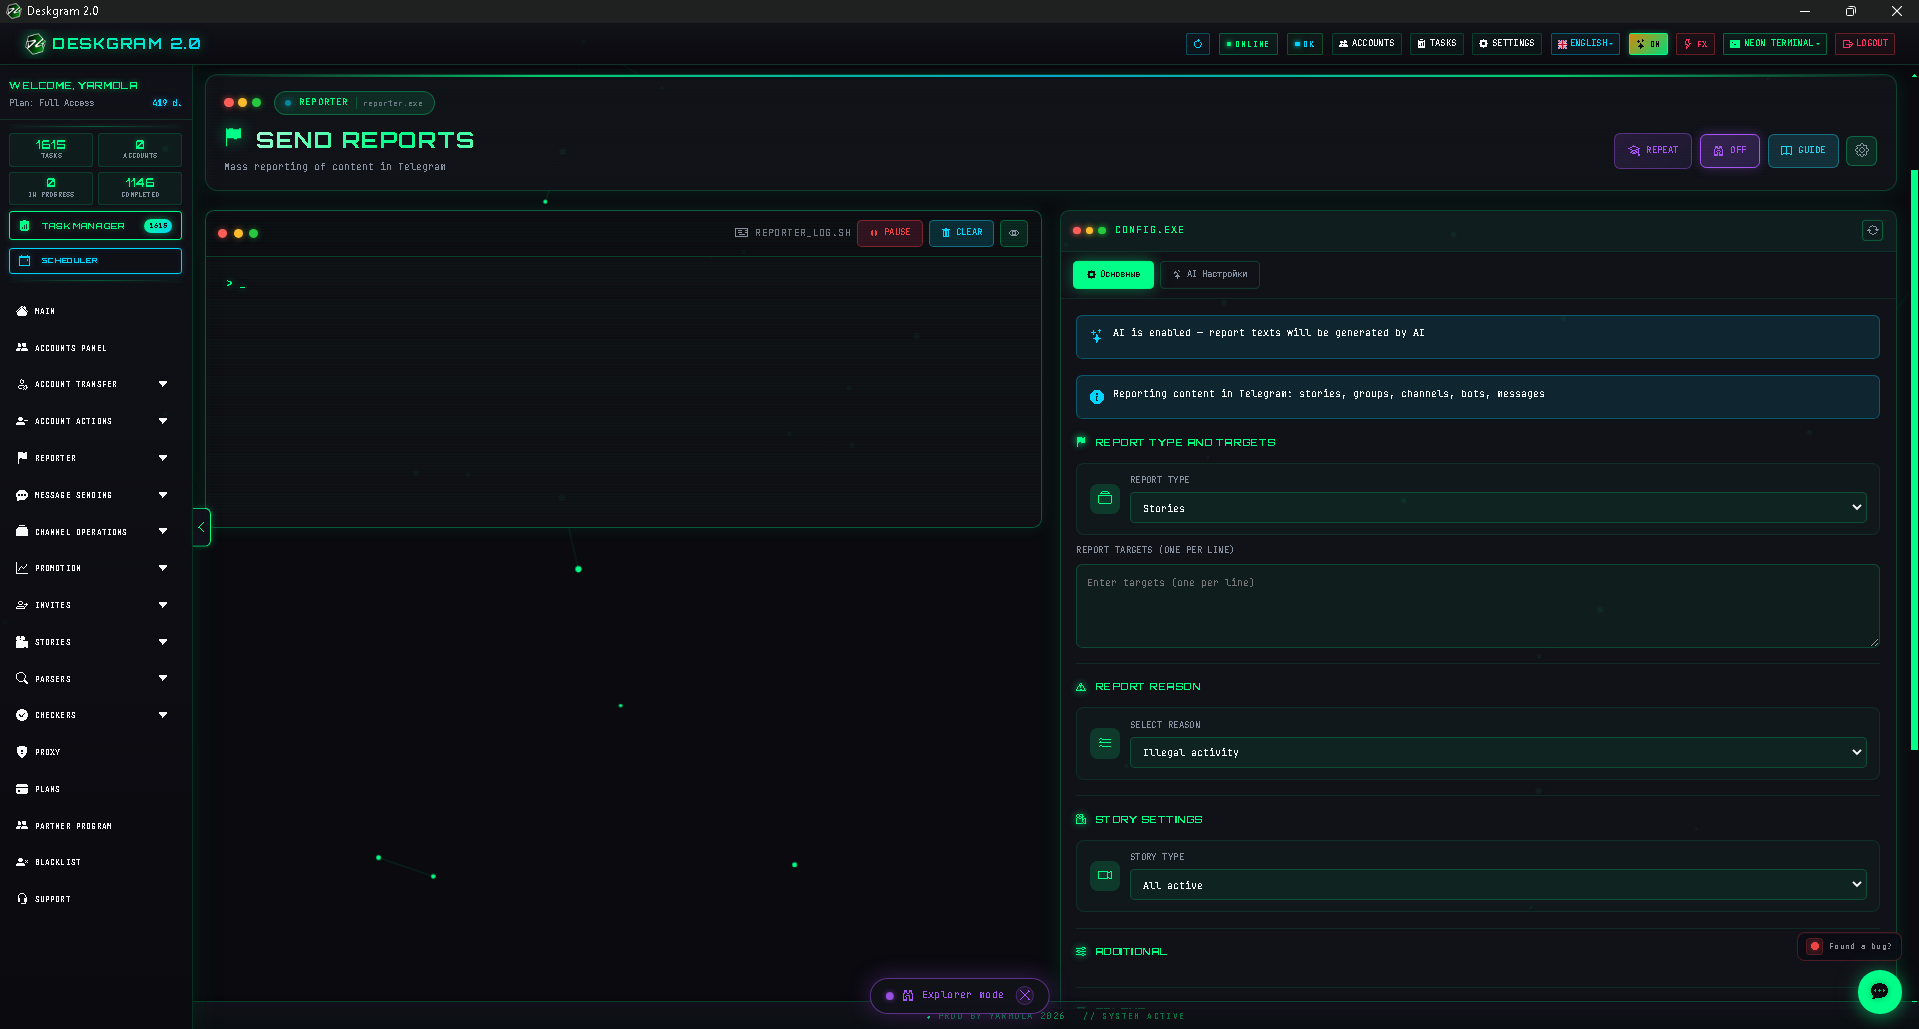The width and height of the screenshot is (1919, 1029).
Task: Open Main from the sidebar
Action: pyautogui.click(x=96, y=311)
